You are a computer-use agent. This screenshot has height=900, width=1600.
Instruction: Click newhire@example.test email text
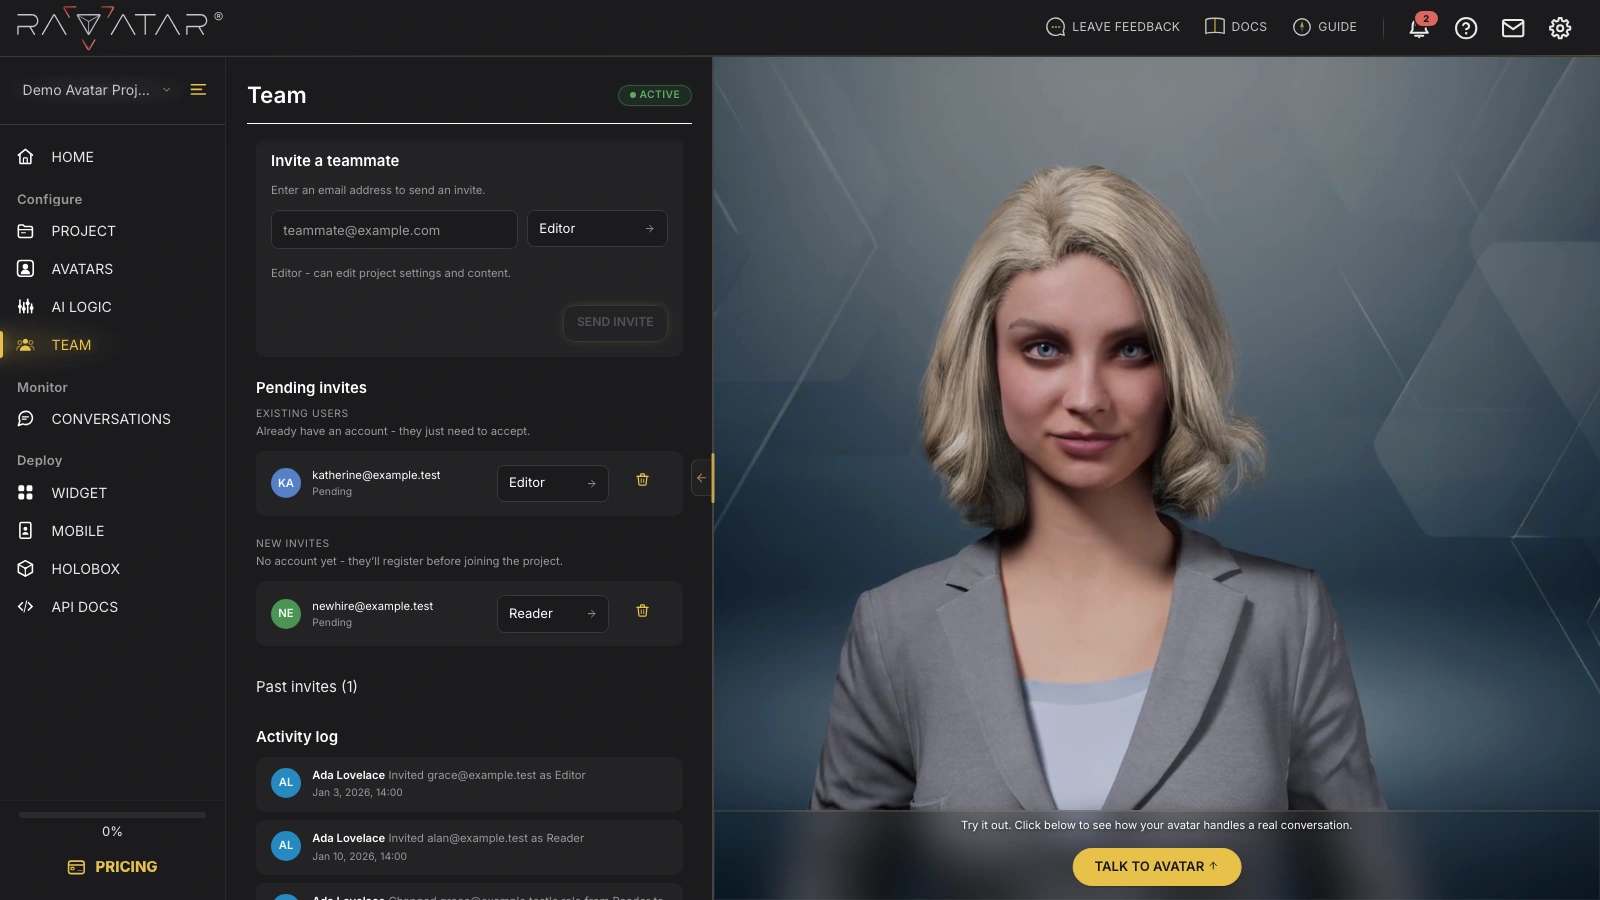(372, 606)
